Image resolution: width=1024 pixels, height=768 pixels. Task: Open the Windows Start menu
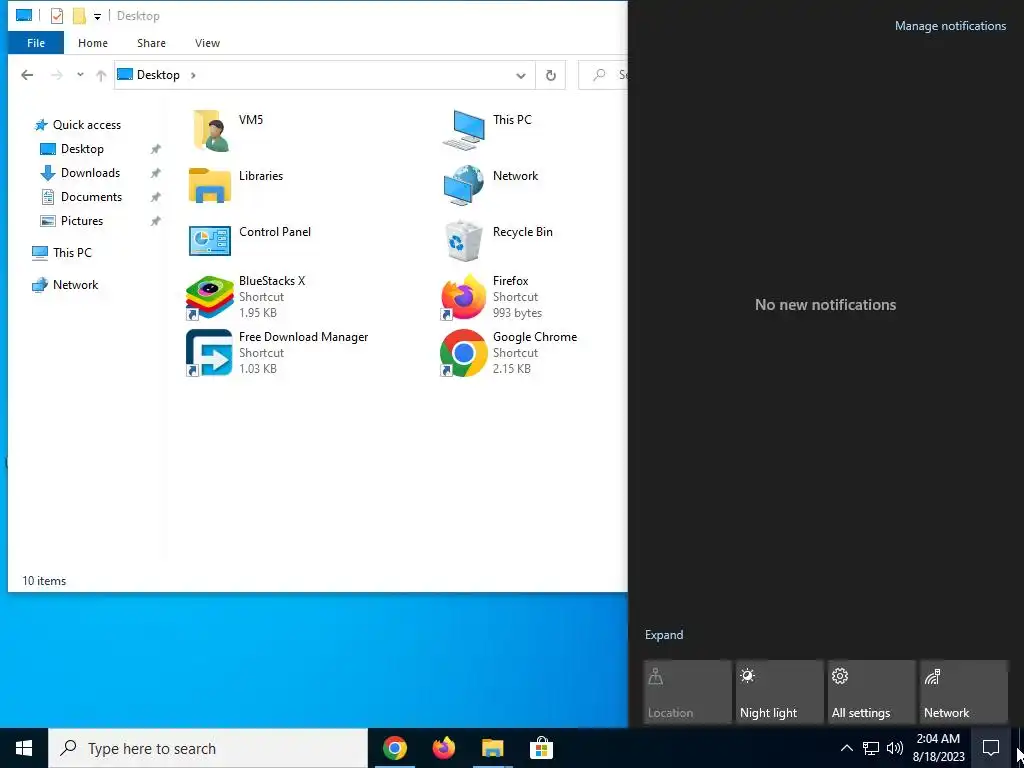pos(24,748)
